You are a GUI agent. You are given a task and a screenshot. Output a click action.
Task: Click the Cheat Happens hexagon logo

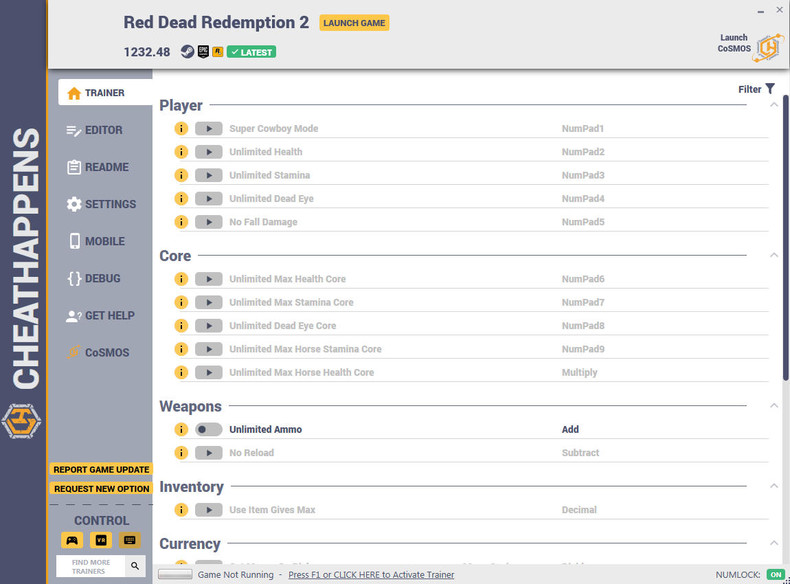[x=21, y=421]
